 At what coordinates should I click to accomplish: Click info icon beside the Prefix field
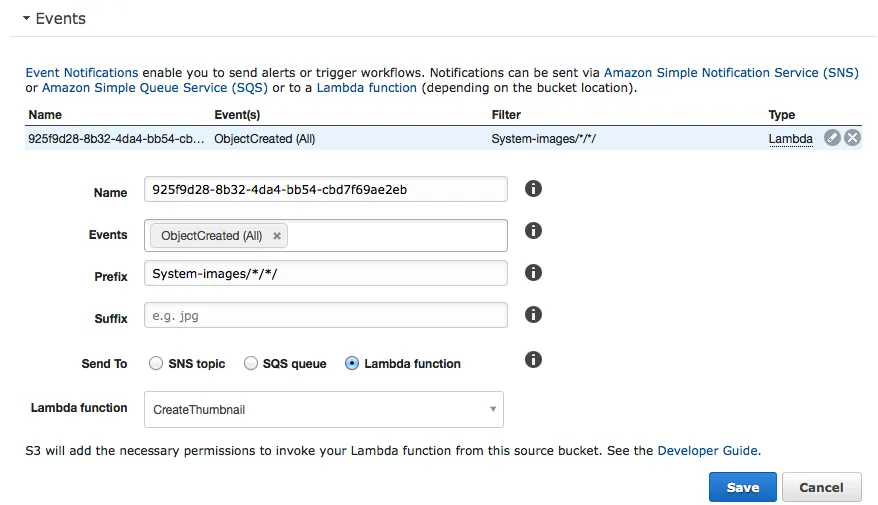[x=534, y=273]
